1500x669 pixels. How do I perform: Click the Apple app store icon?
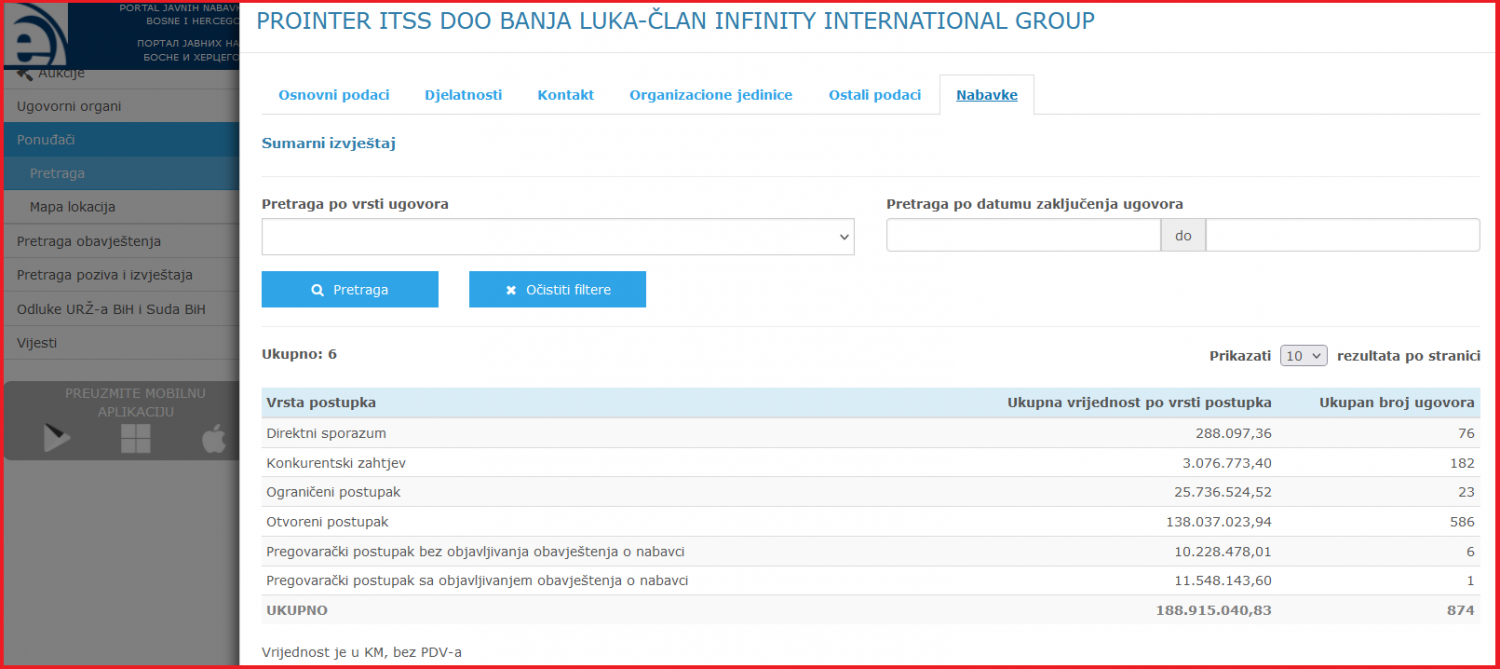pyautogui.click(x=213, y=438)
